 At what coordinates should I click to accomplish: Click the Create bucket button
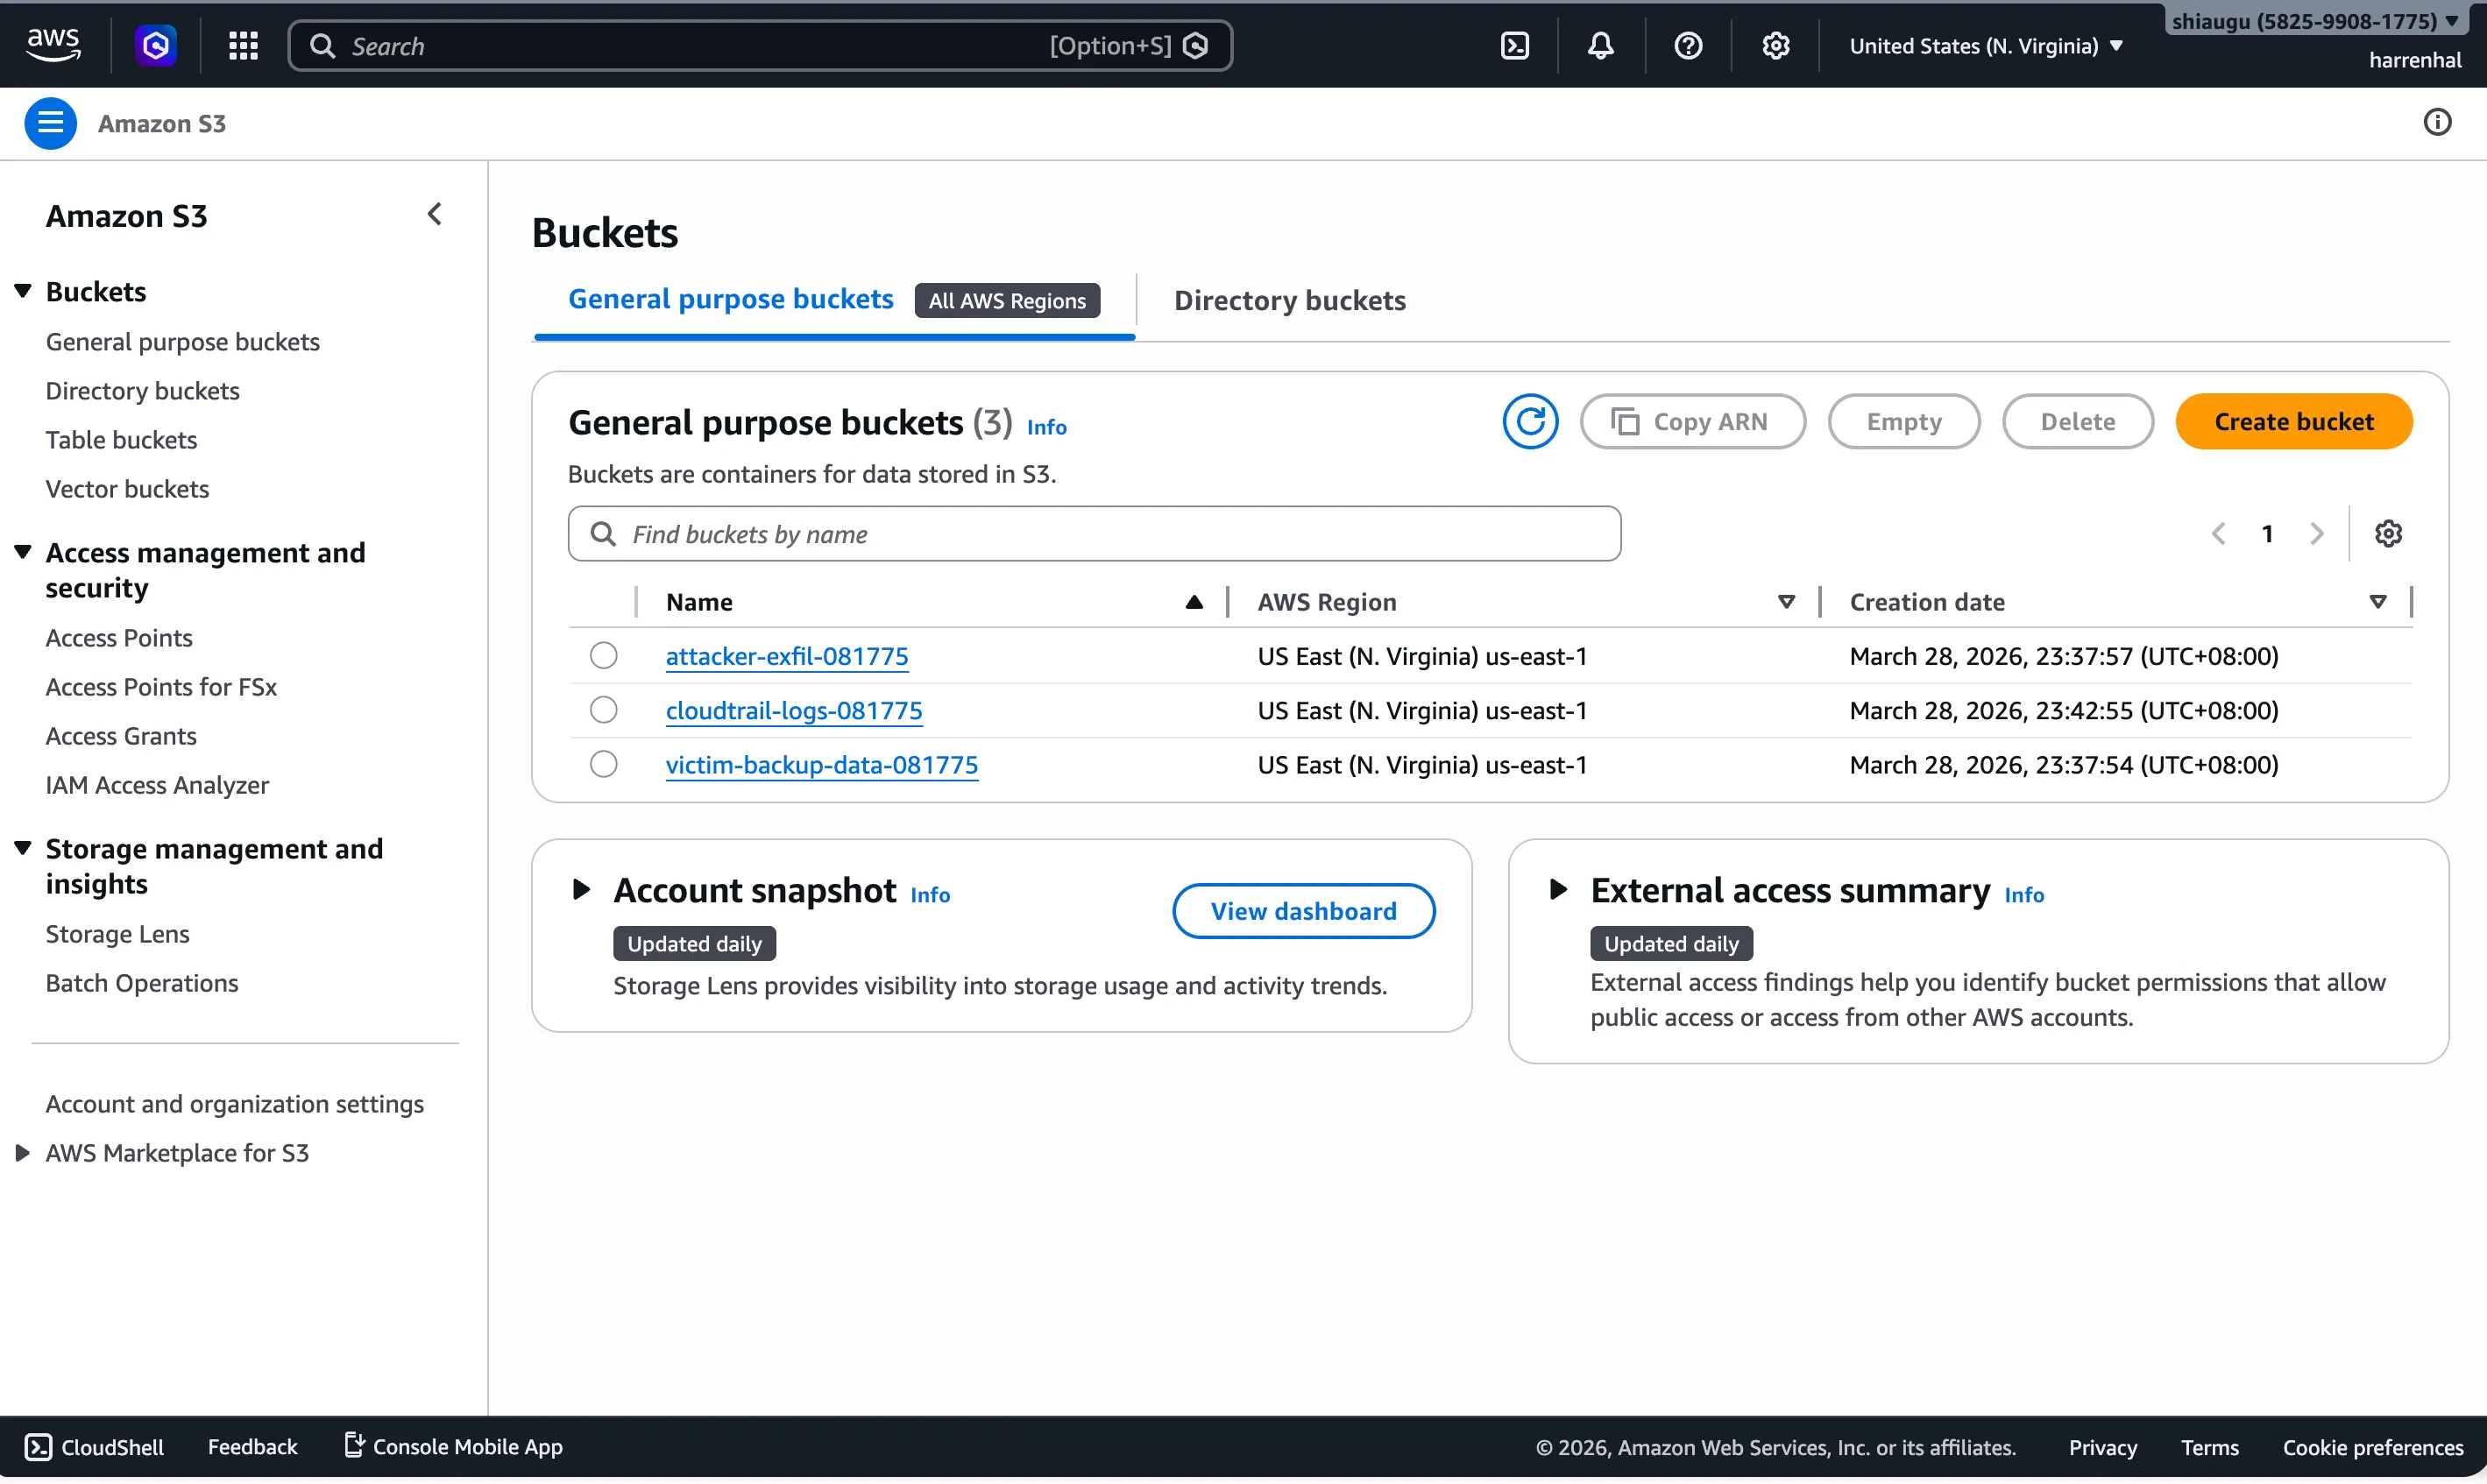(x=2294, y=421)
